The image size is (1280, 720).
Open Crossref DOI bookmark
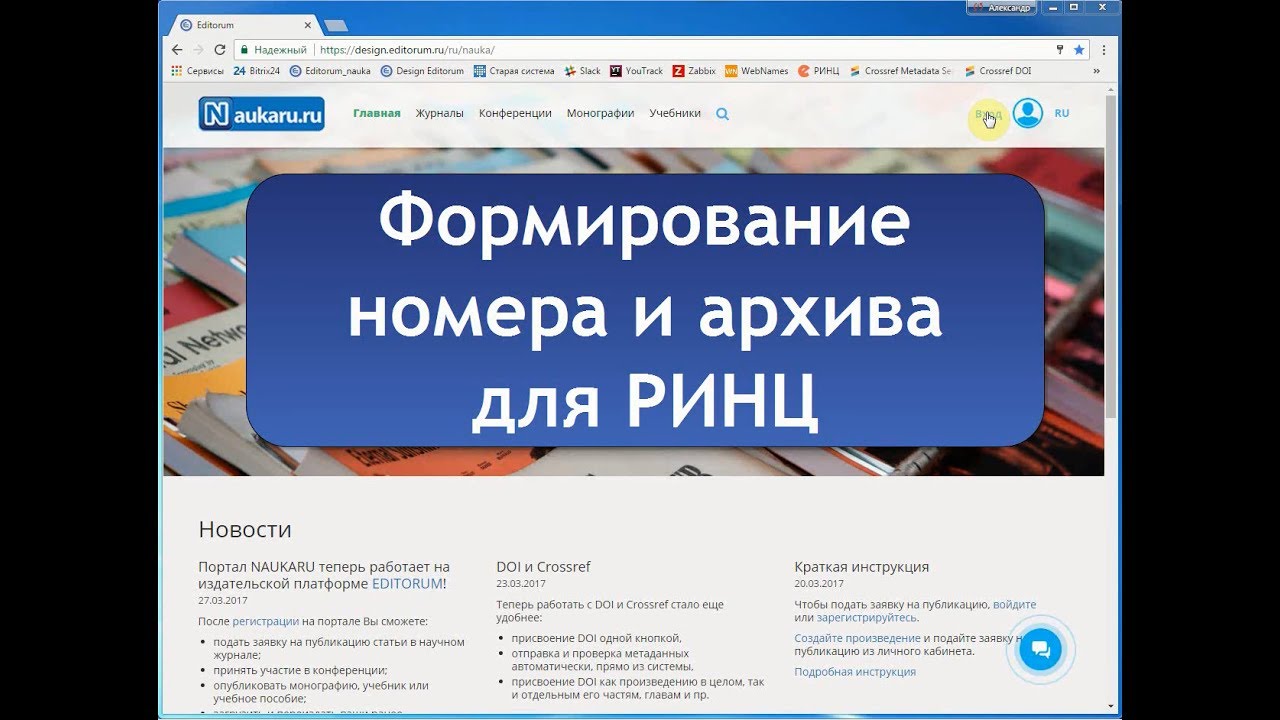click(997, 71)
